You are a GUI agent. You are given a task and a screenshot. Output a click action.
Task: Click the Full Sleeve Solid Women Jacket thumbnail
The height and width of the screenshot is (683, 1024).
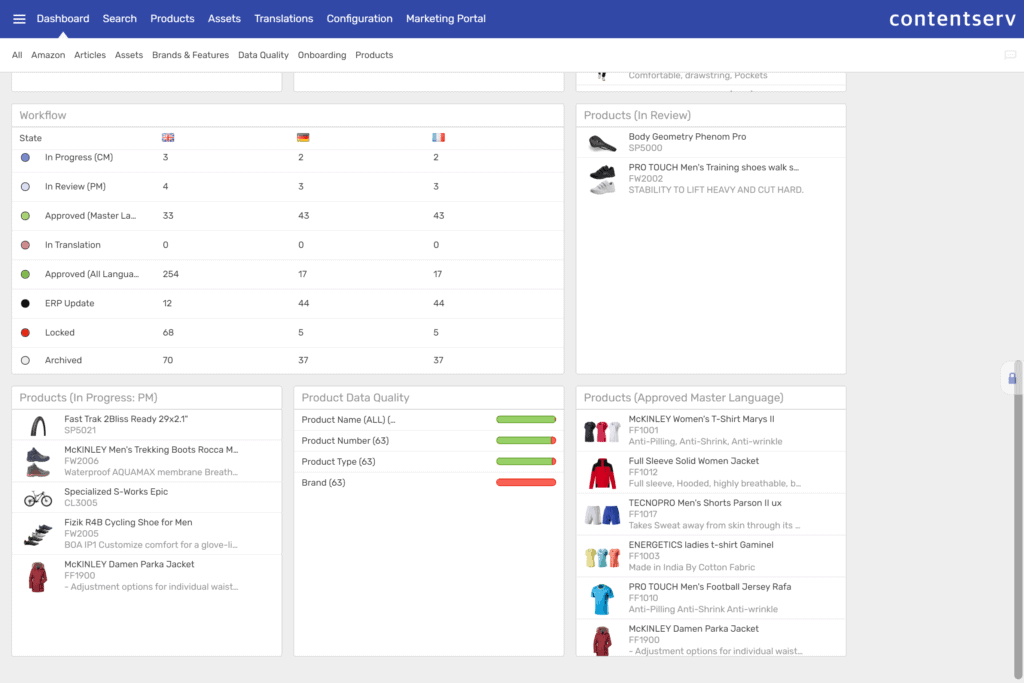pyautogui.click(x=602, y=474)
